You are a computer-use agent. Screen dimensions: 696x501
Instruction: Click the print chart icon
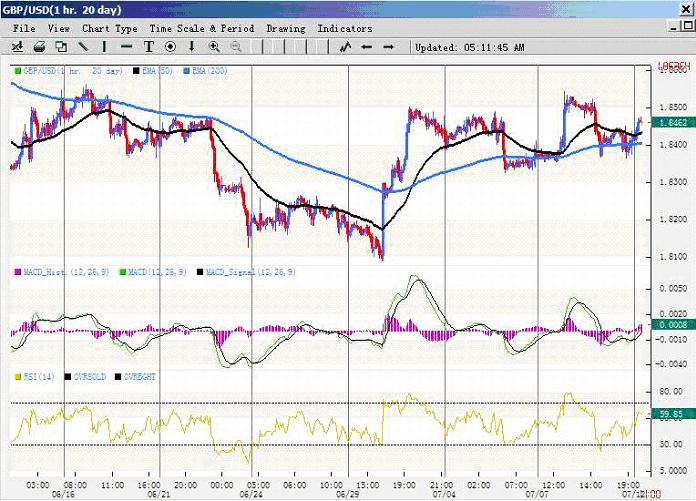click(39, 47)
